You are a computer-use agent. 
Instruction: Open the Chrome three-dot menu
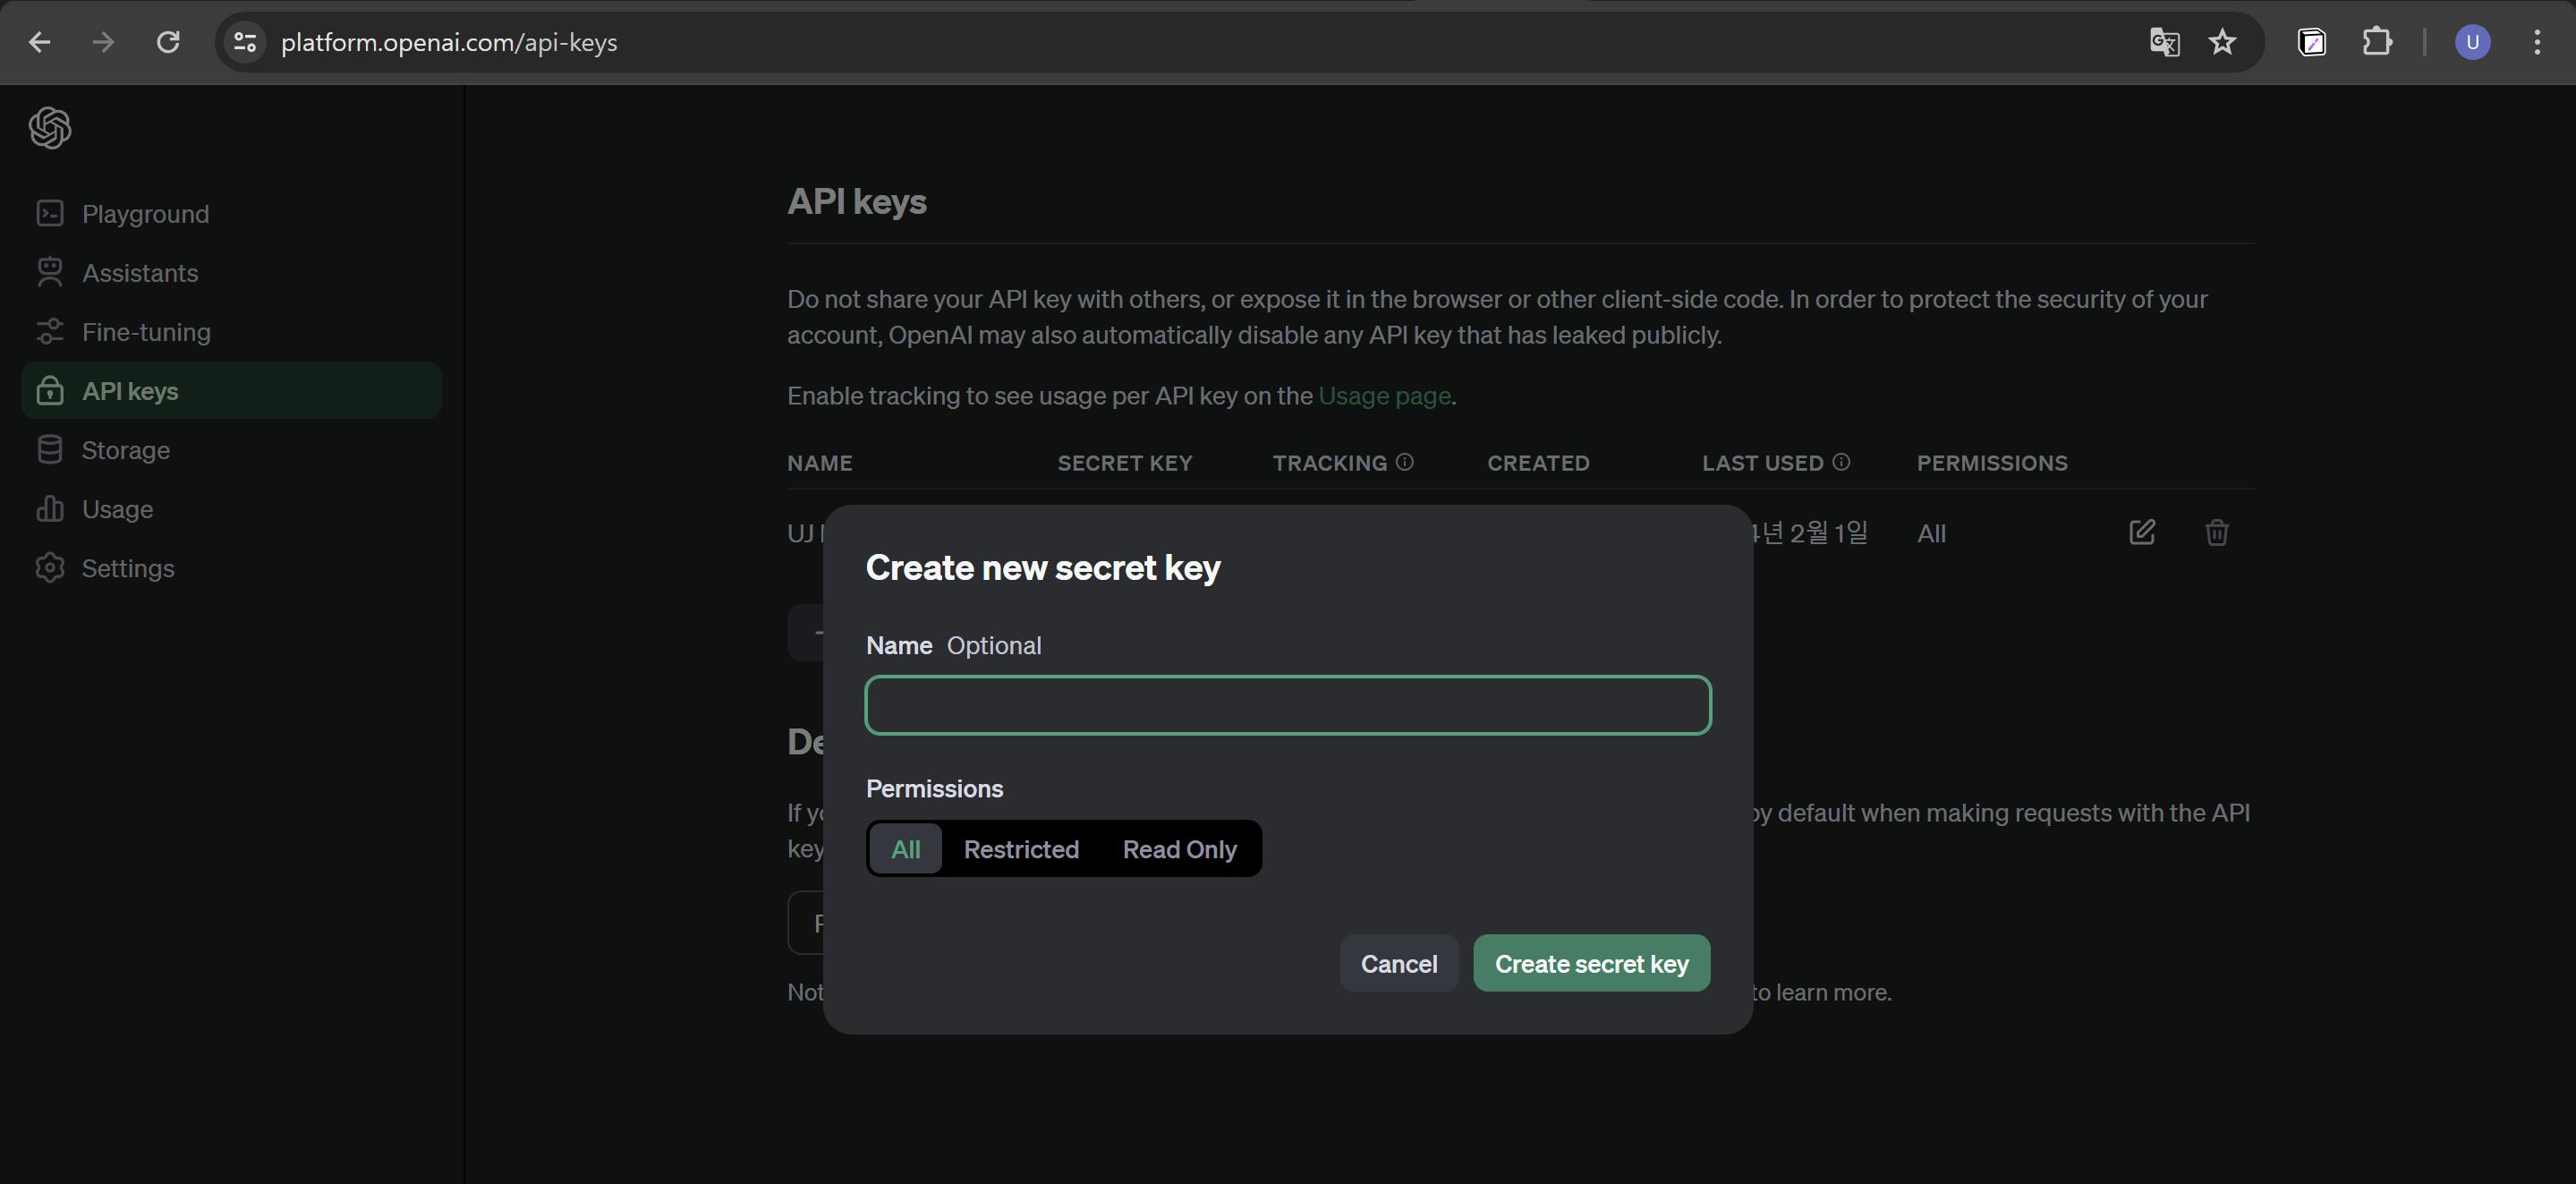(2537, 42)
